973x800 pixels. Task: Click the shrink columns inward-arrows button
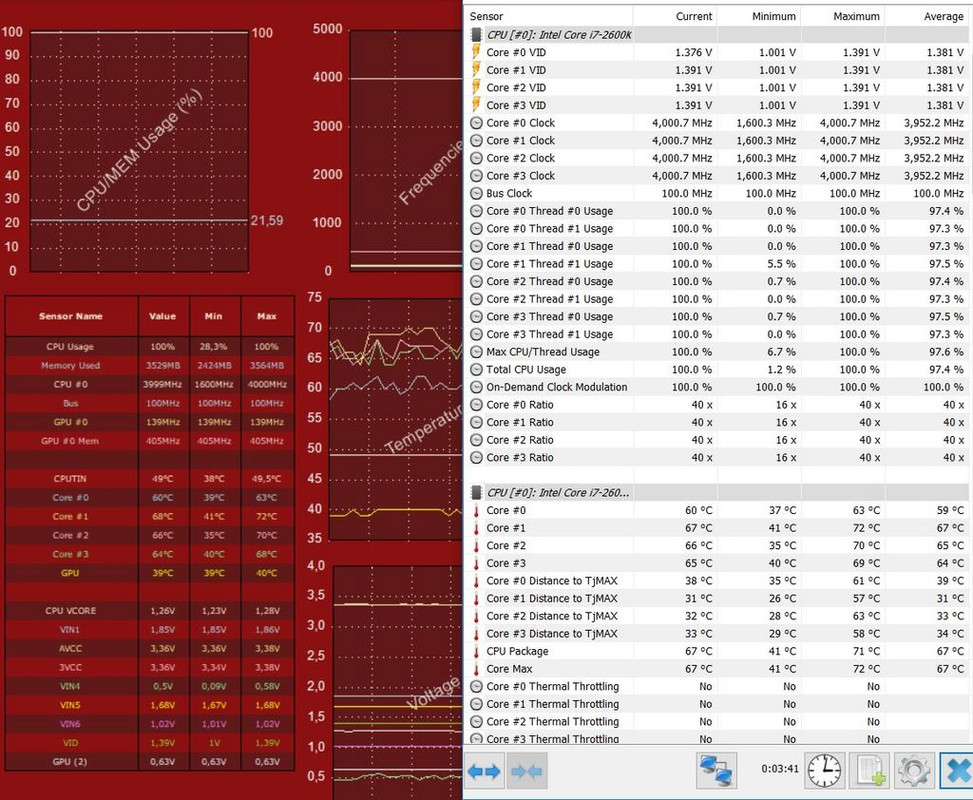(x=527, y=771)
